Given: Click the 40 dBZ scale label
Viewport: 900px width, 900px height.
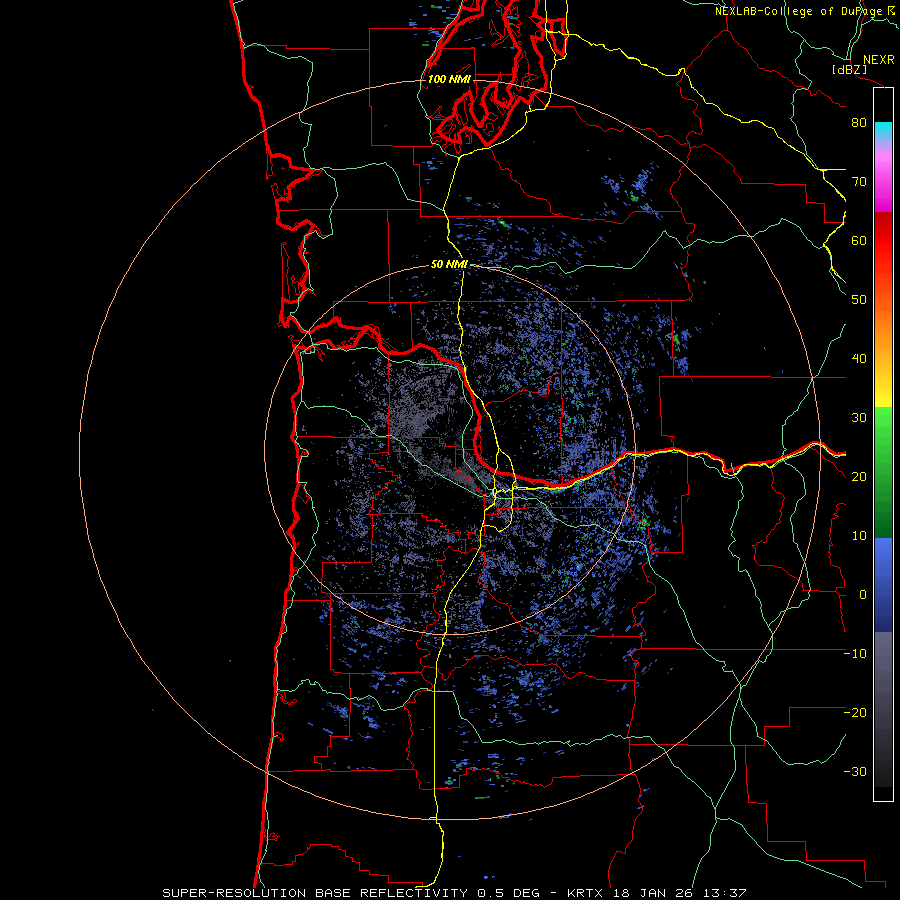Looking at the screenshot, I should [x=859, y=359].
